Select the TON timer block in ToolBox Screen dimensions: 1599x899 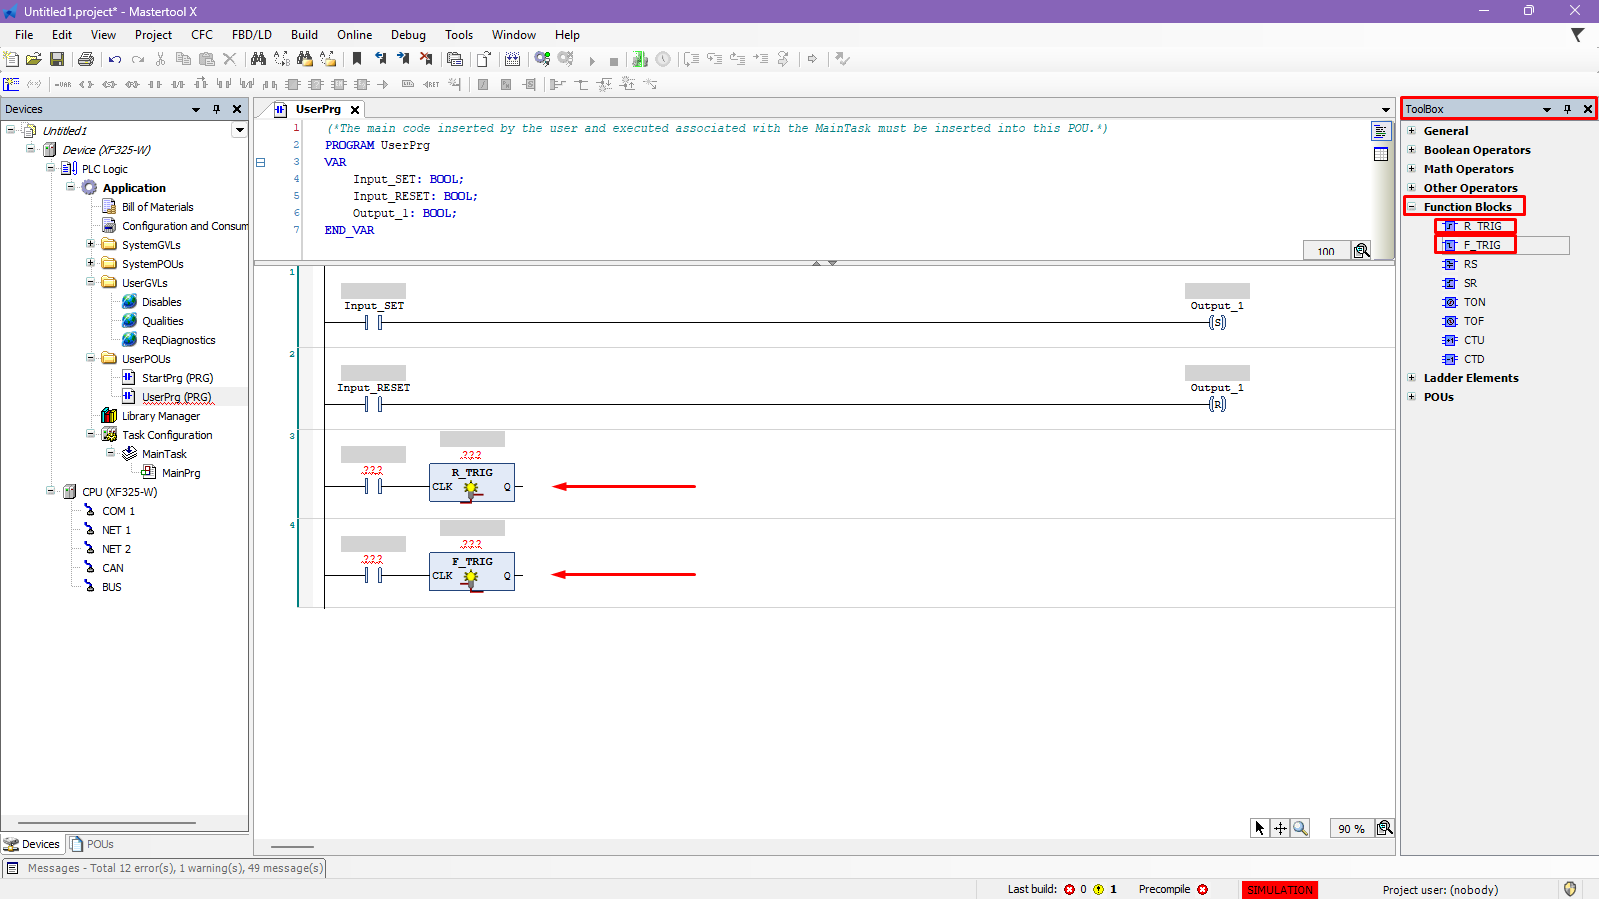(x=1474, y=302)
